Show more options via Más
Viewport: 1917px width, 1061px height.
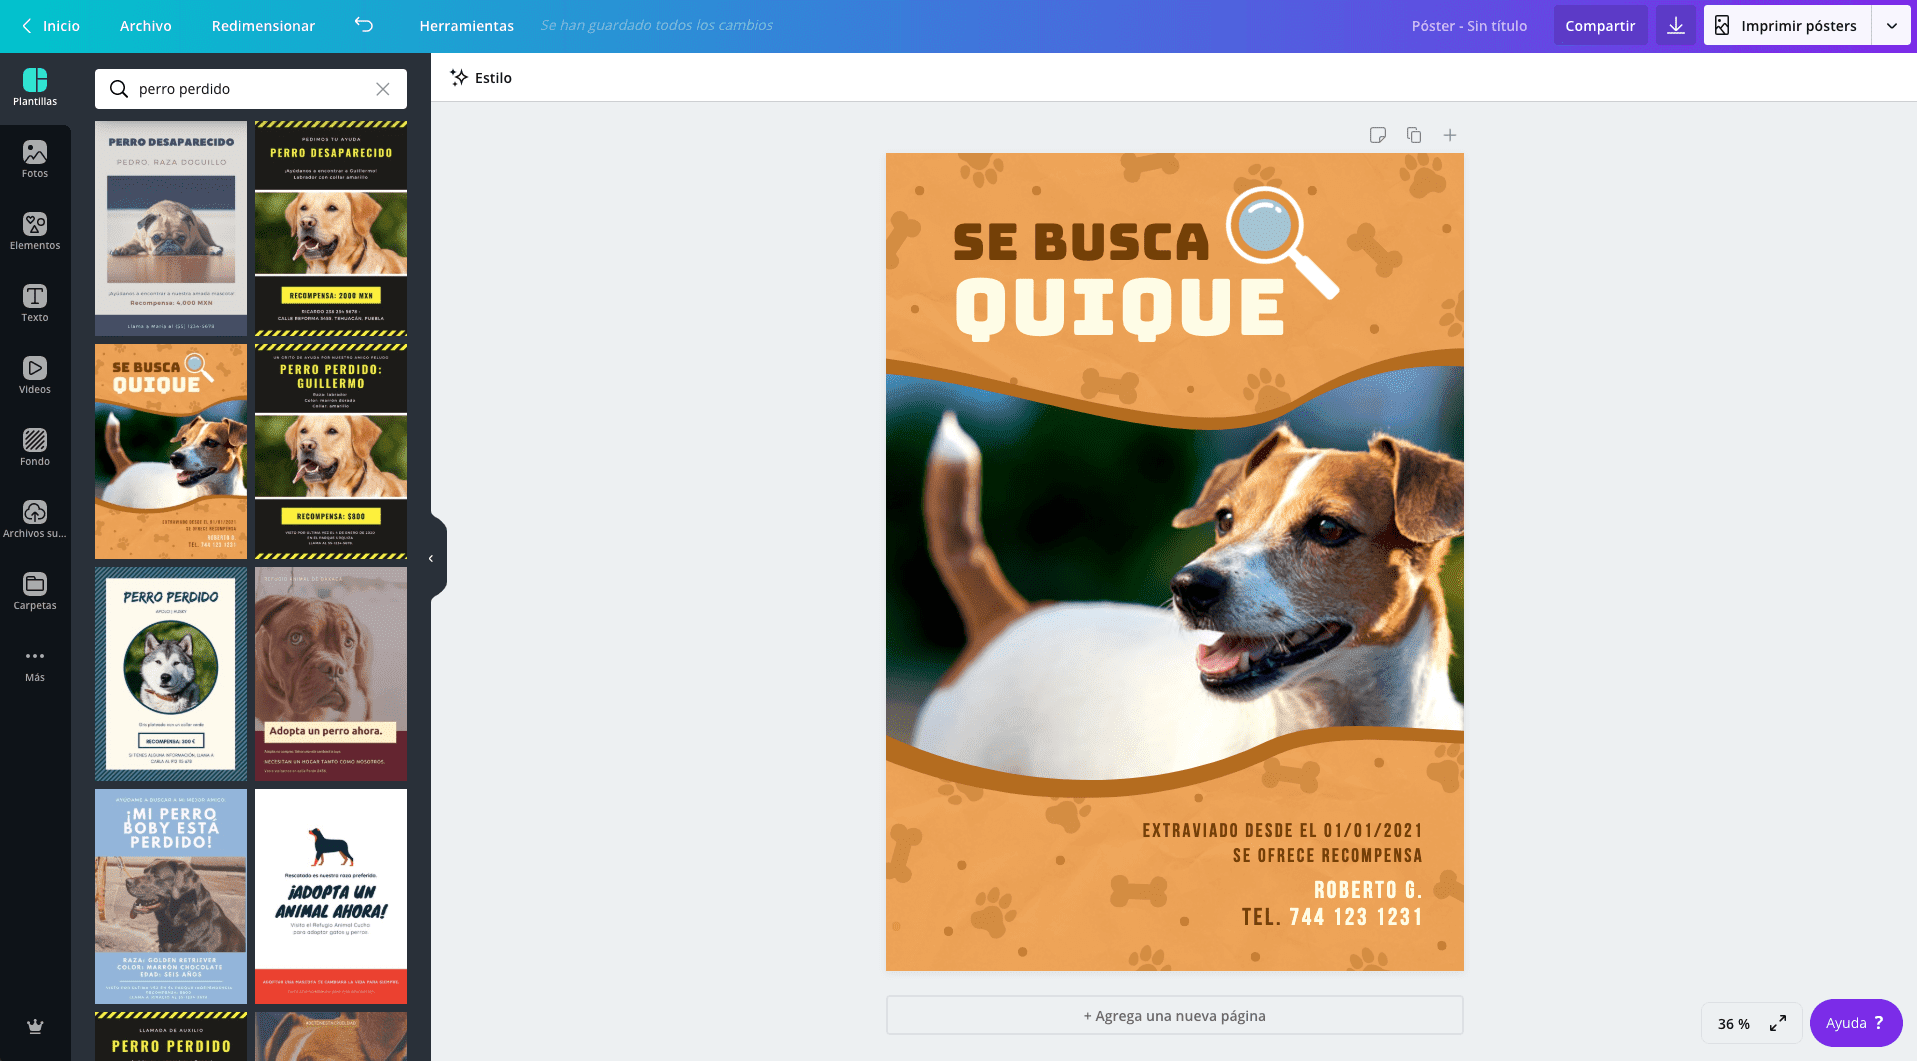pyautogui.click(x=35, y=664)
